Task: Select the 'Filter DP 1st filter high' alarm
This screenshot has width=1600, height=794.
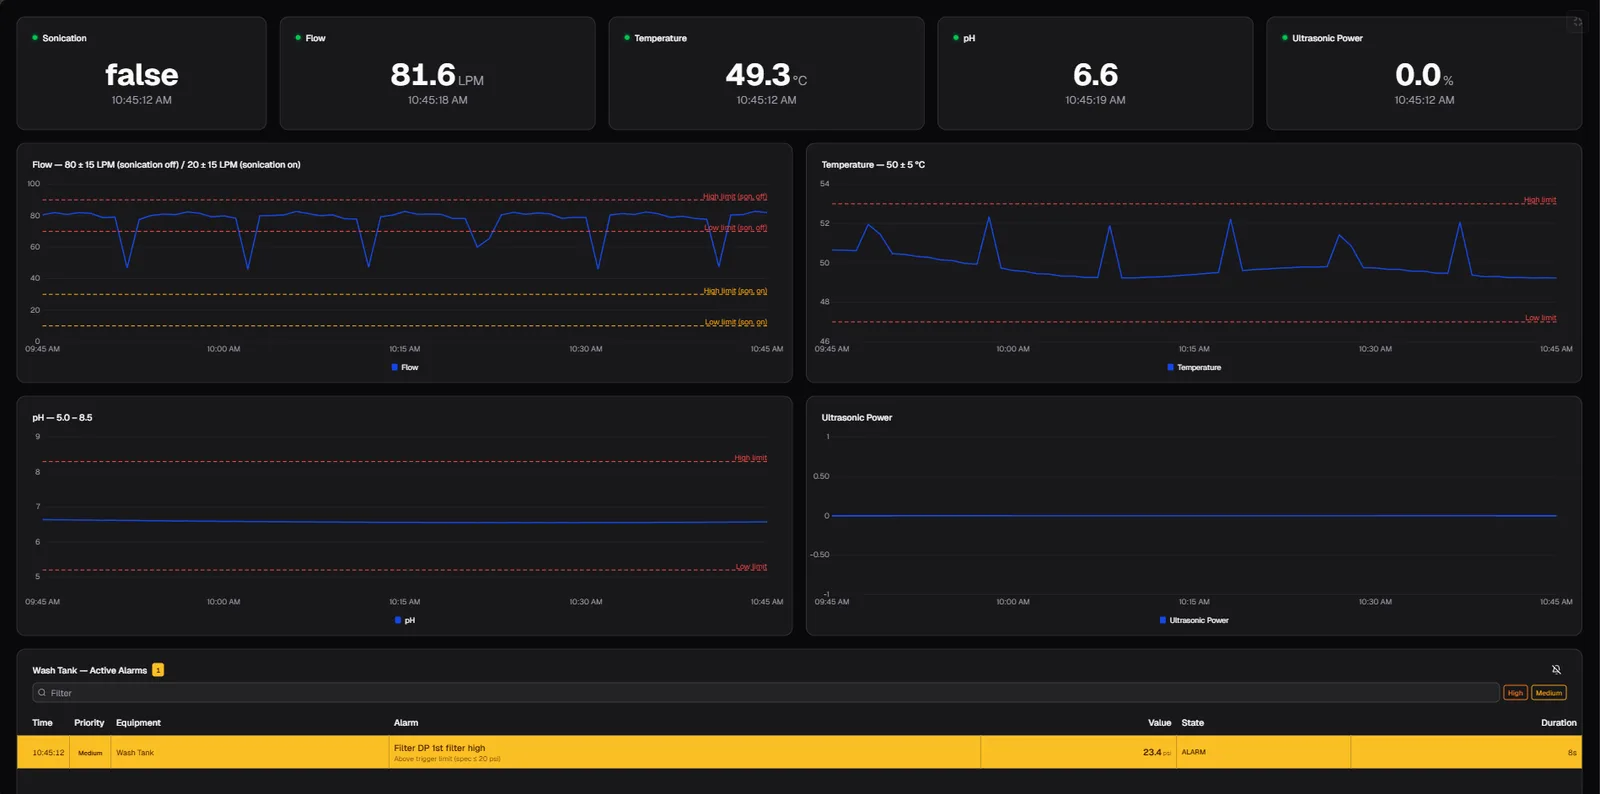Action: click(x=440, y=748)
